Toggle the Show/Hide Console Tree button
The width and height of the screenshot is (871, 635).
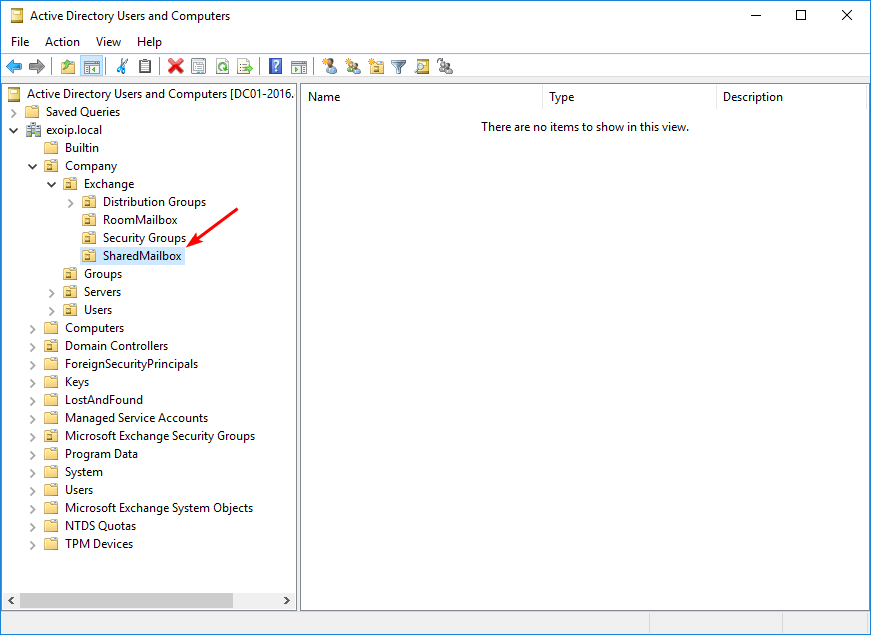[90, 66]
